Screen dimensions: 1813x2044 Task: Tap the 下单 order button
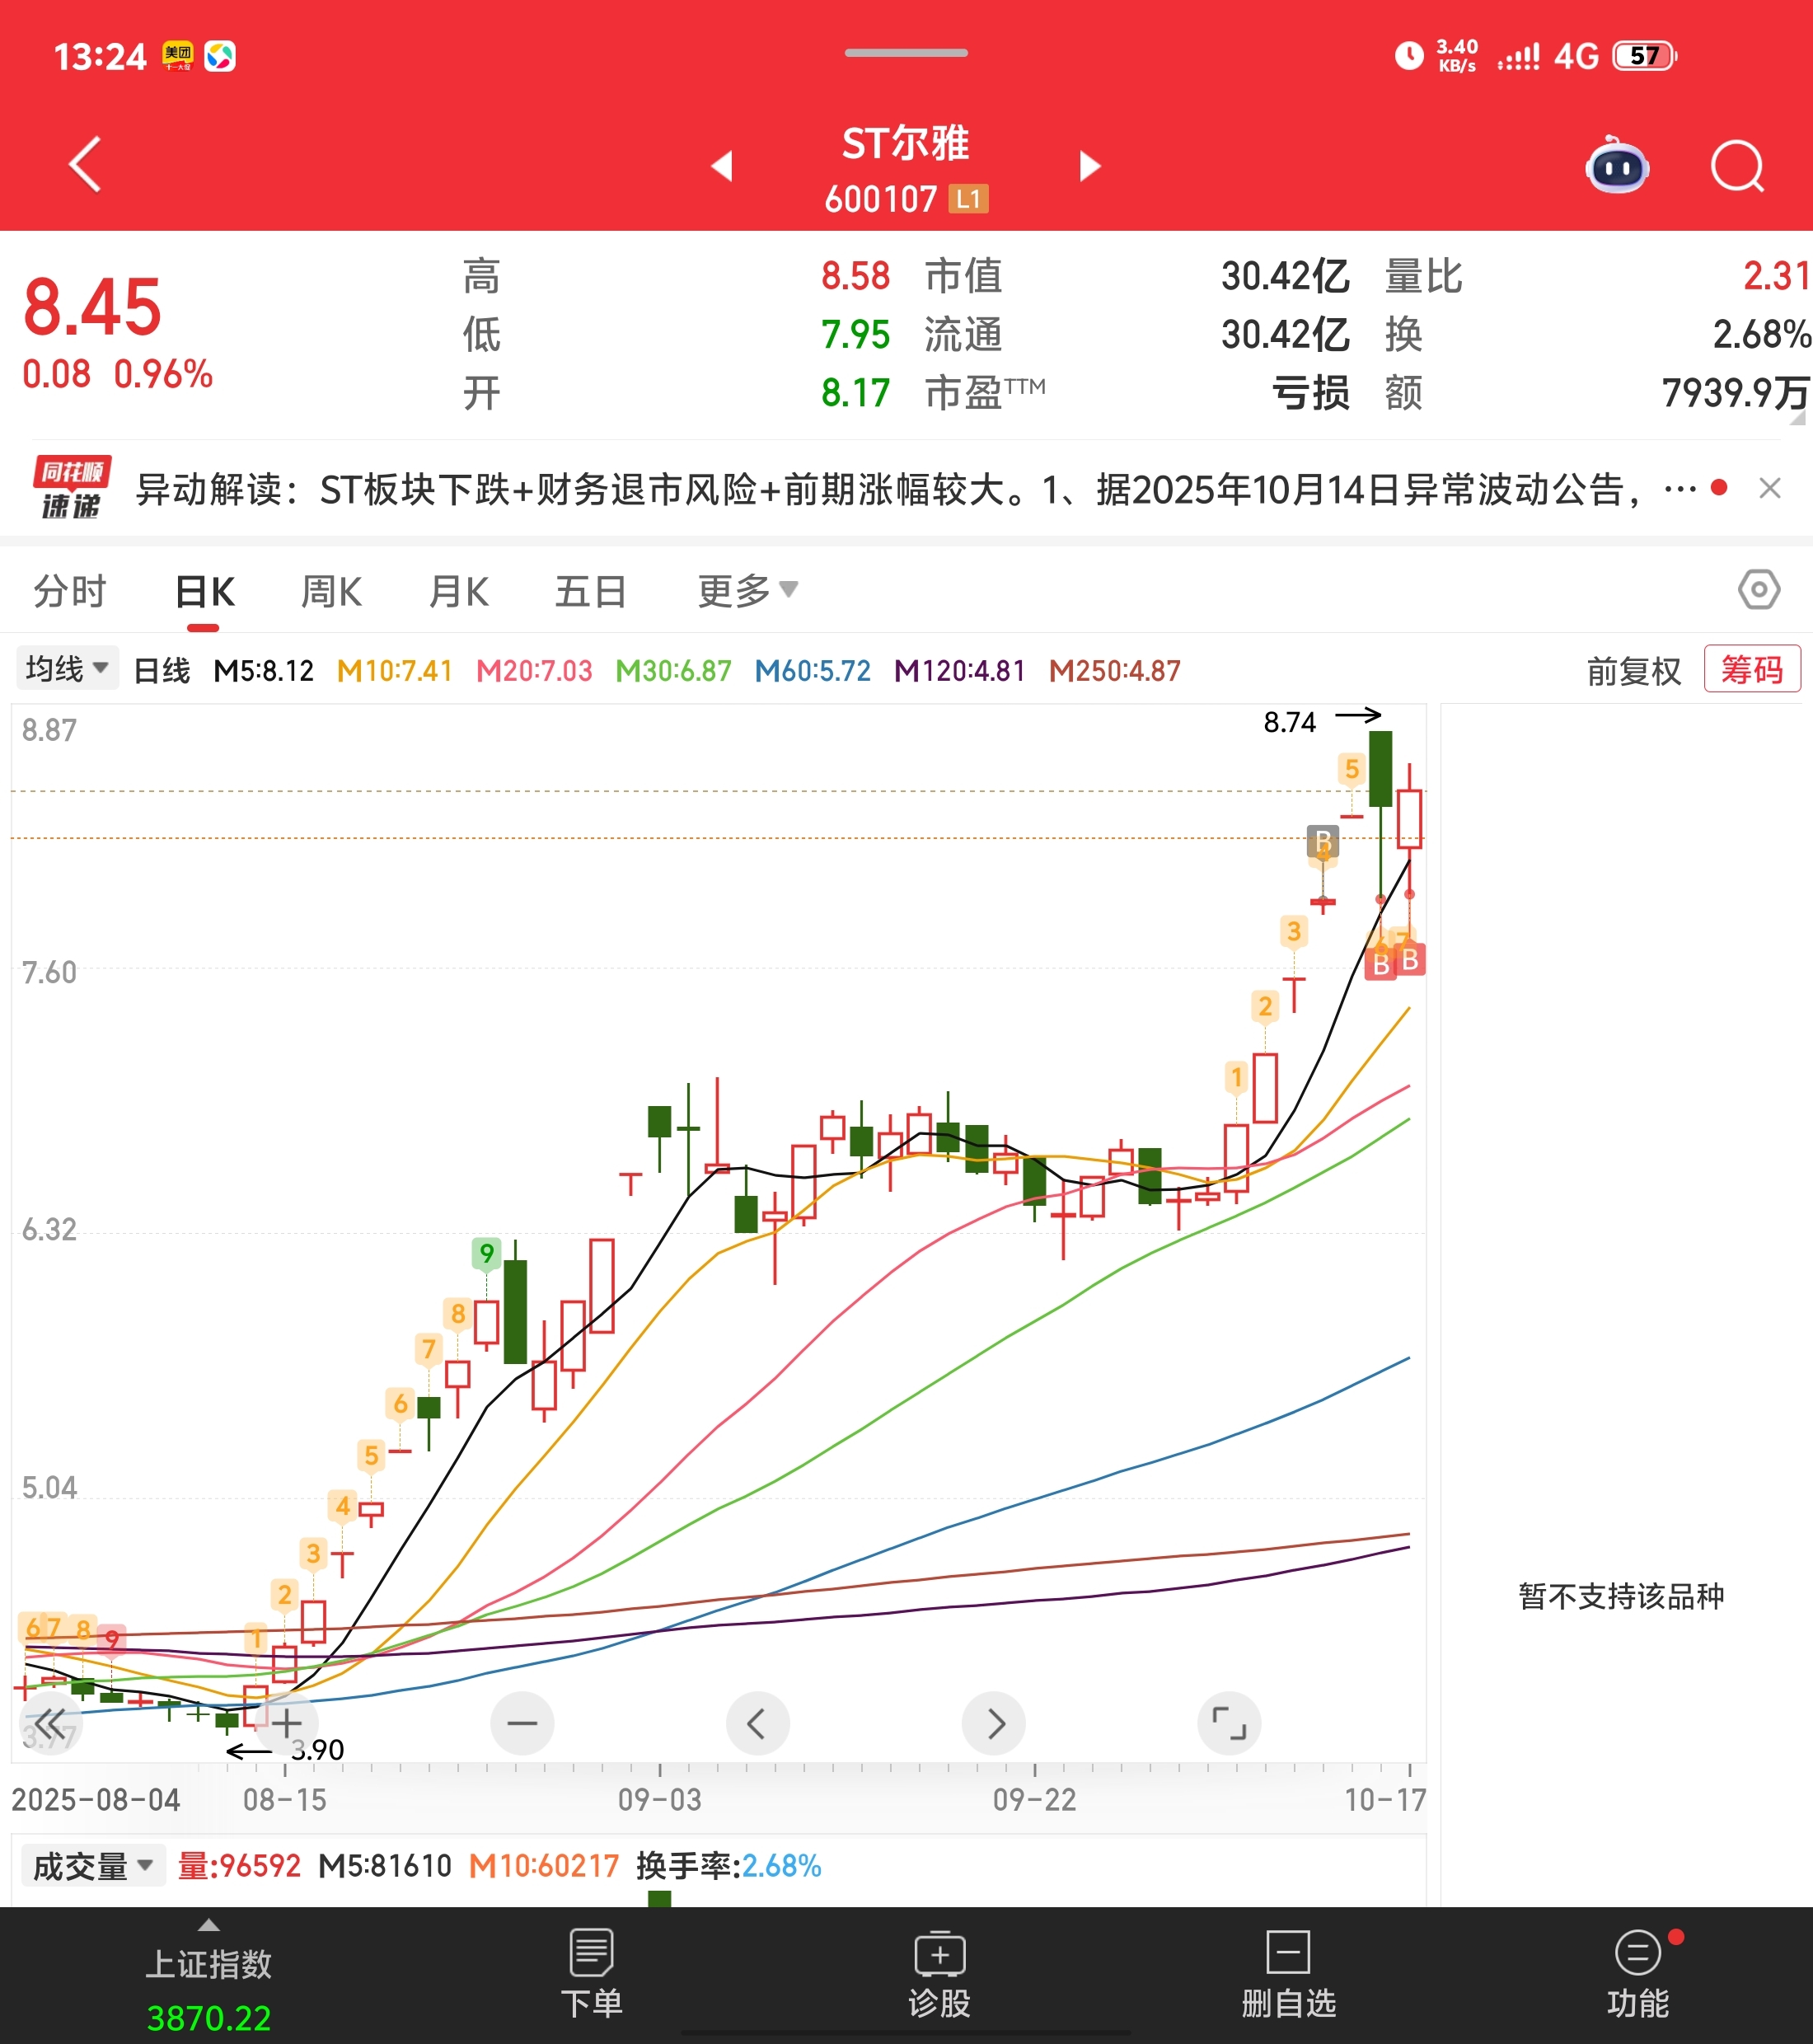coord(591,1976)
